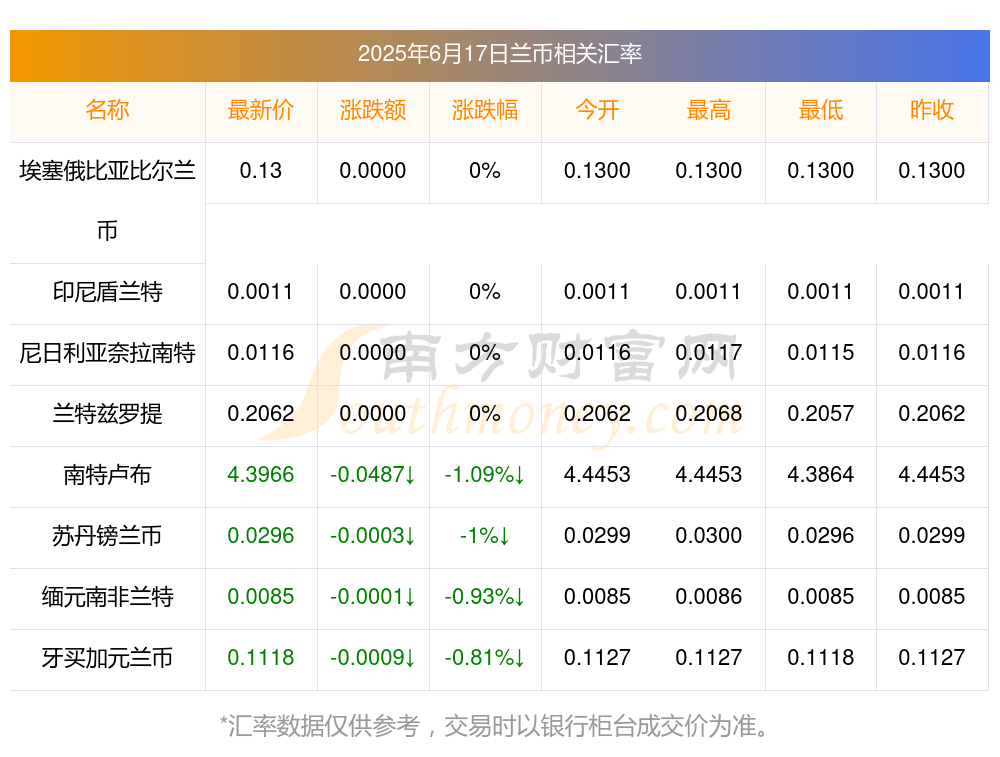Viewport: 1000px width, 757px height.
Task: Click the lowest value 4.3864
Action: click(820, 474)
